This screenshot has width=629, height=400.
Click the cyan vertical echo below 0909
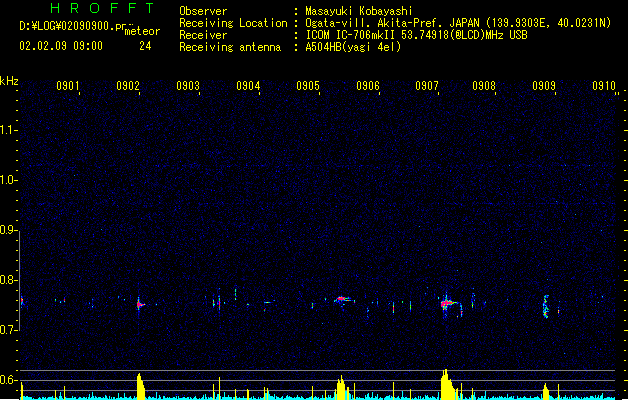point(546,307)
